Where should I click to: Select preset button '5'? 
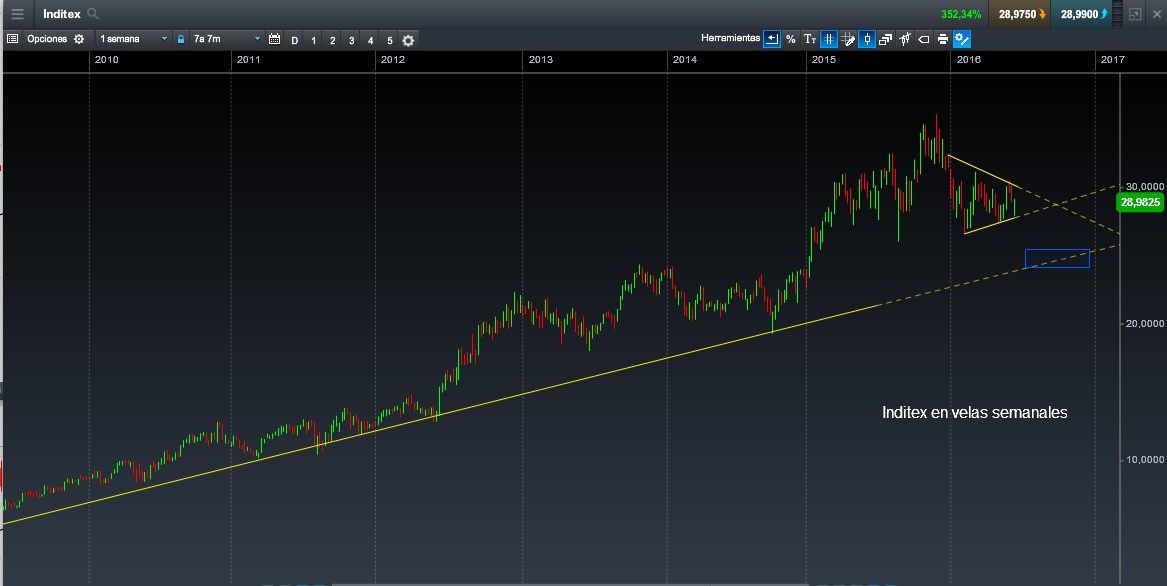[x=389, y=40]
